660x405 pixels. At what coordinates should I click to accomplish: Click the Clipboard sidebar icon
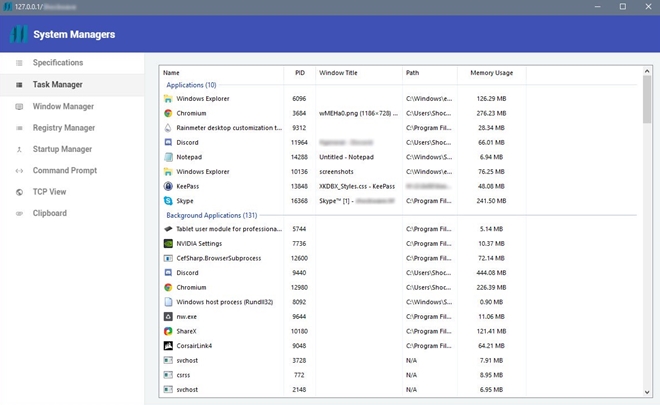click(19, 213)
